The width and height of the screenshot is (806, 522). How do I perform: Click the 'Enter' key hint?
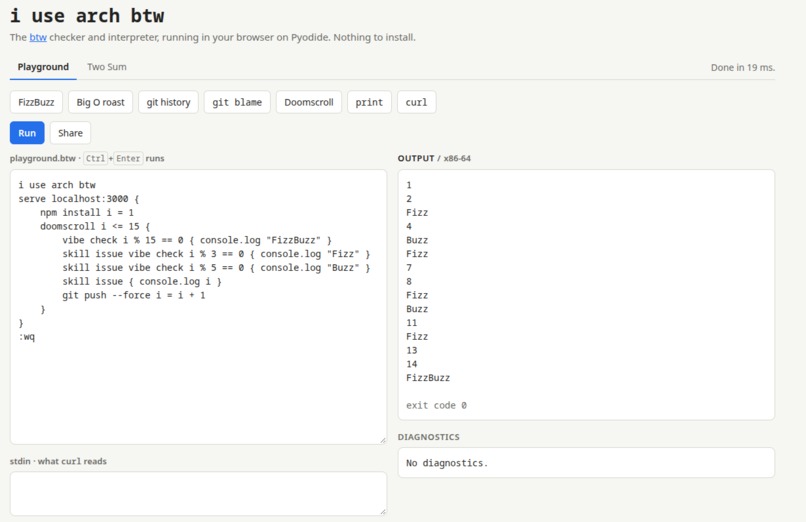point(128,158)
